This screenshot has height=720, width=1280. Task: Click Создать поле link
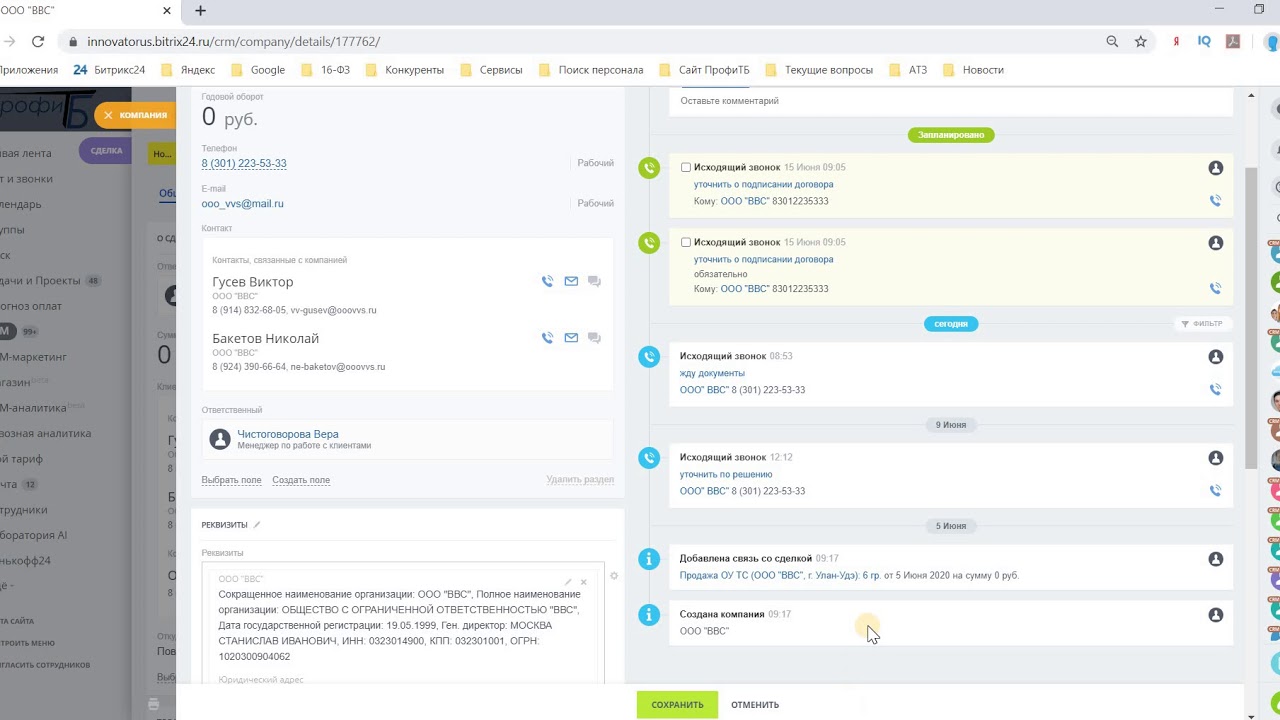click(x=301, y=480)
